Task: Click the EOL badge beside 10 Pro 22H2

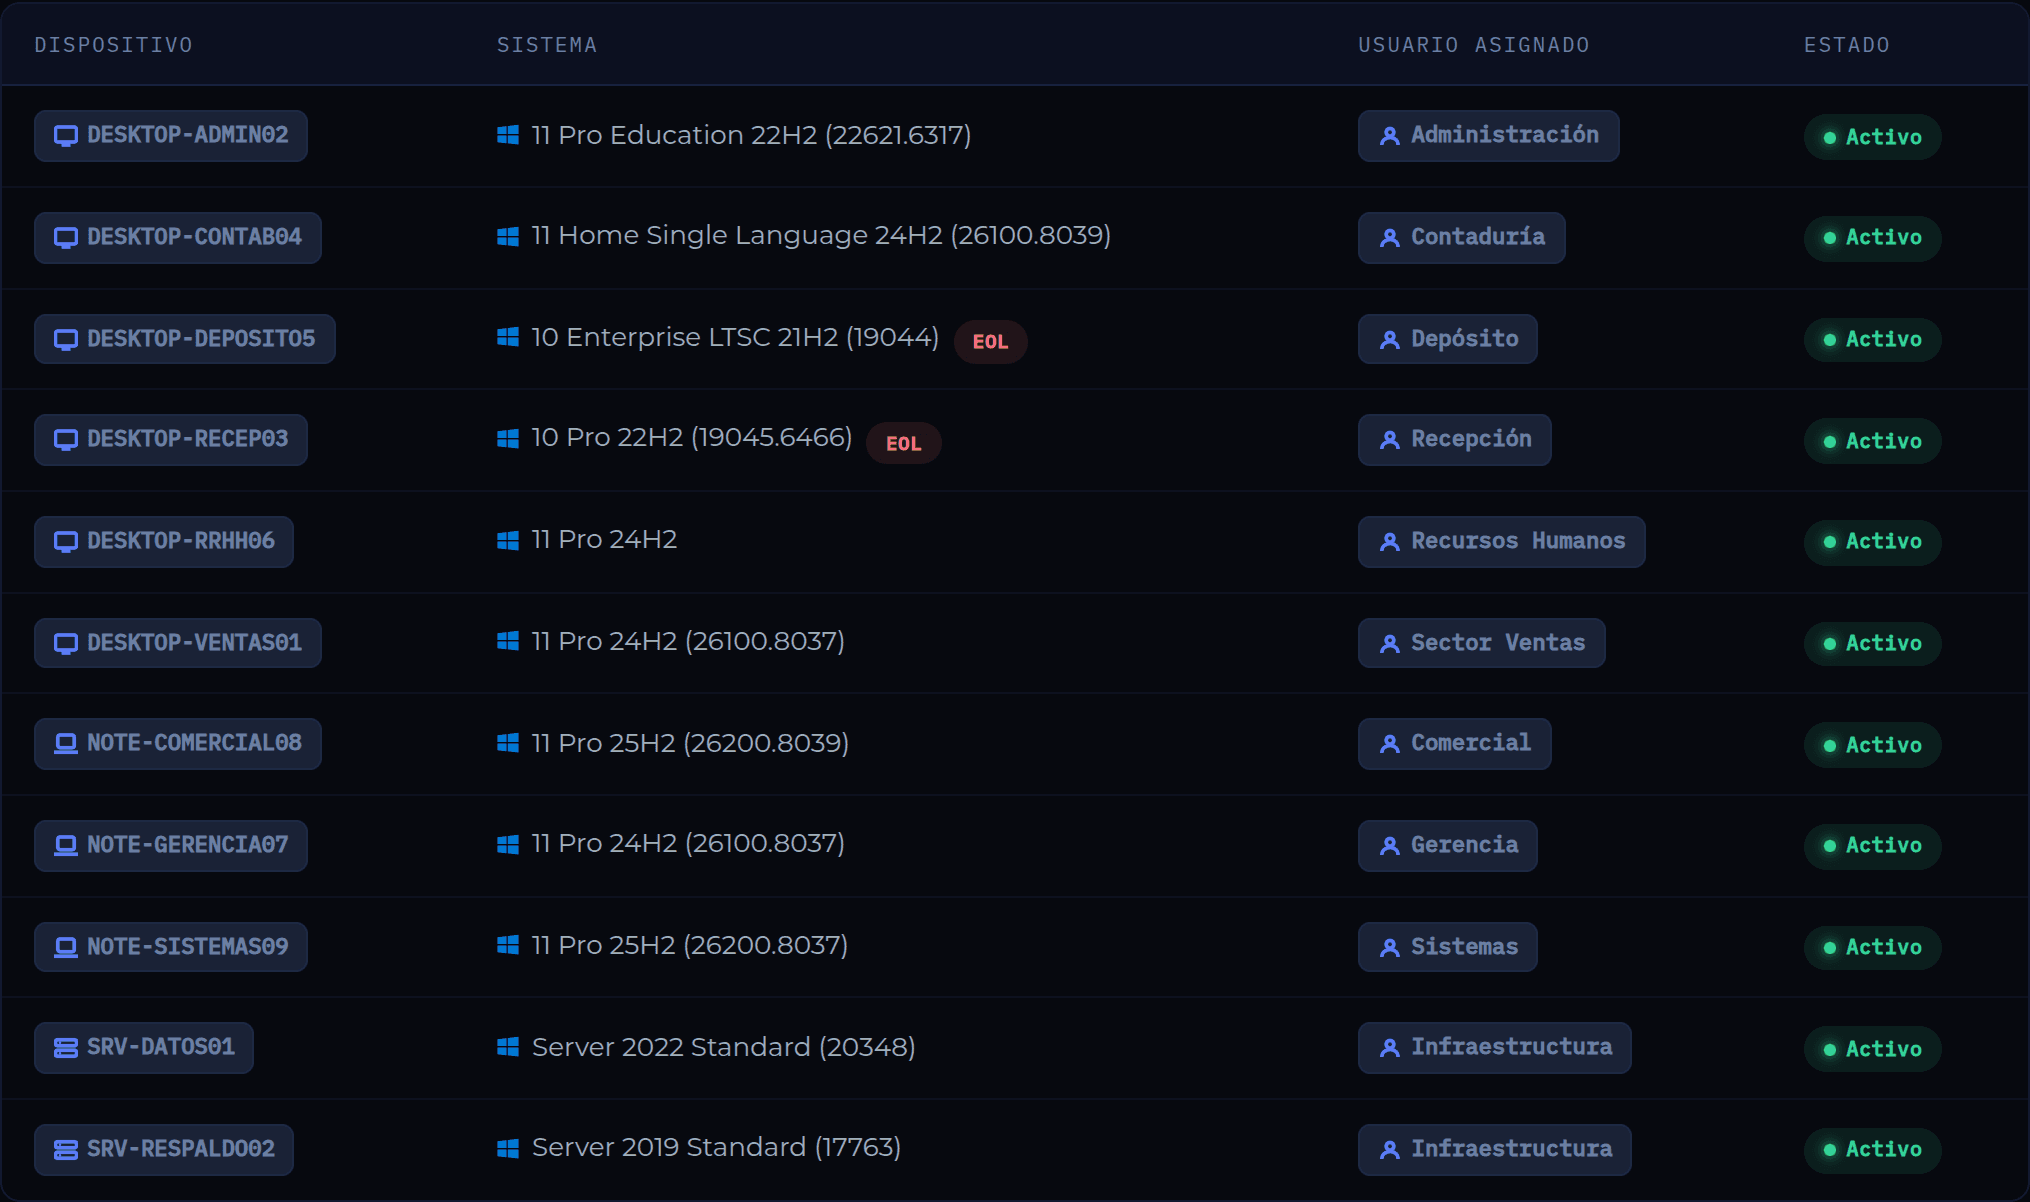Action: tap(904, 444)
